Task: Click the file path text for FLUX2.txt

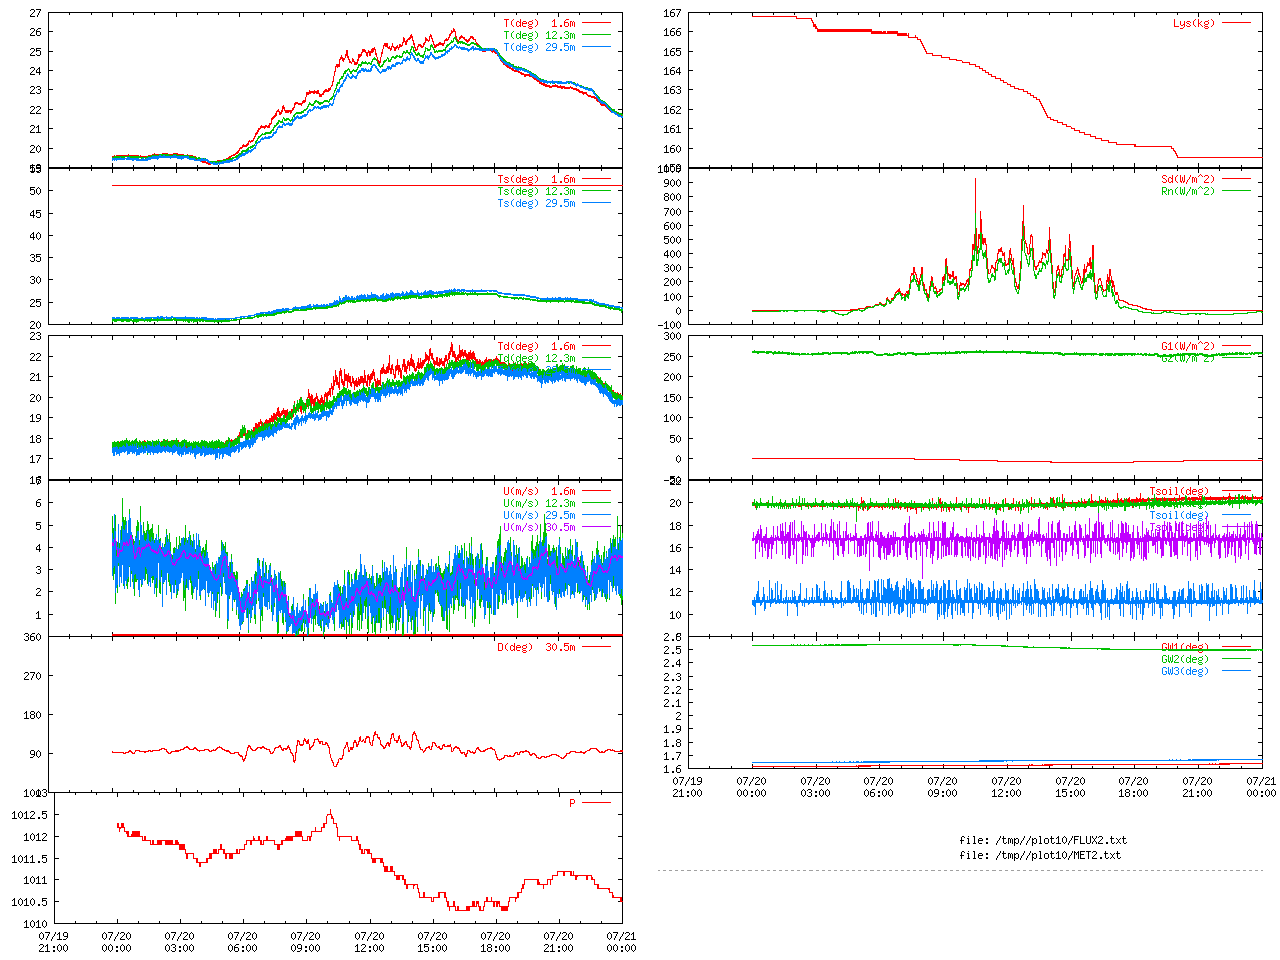Action: click(1042, 840)
